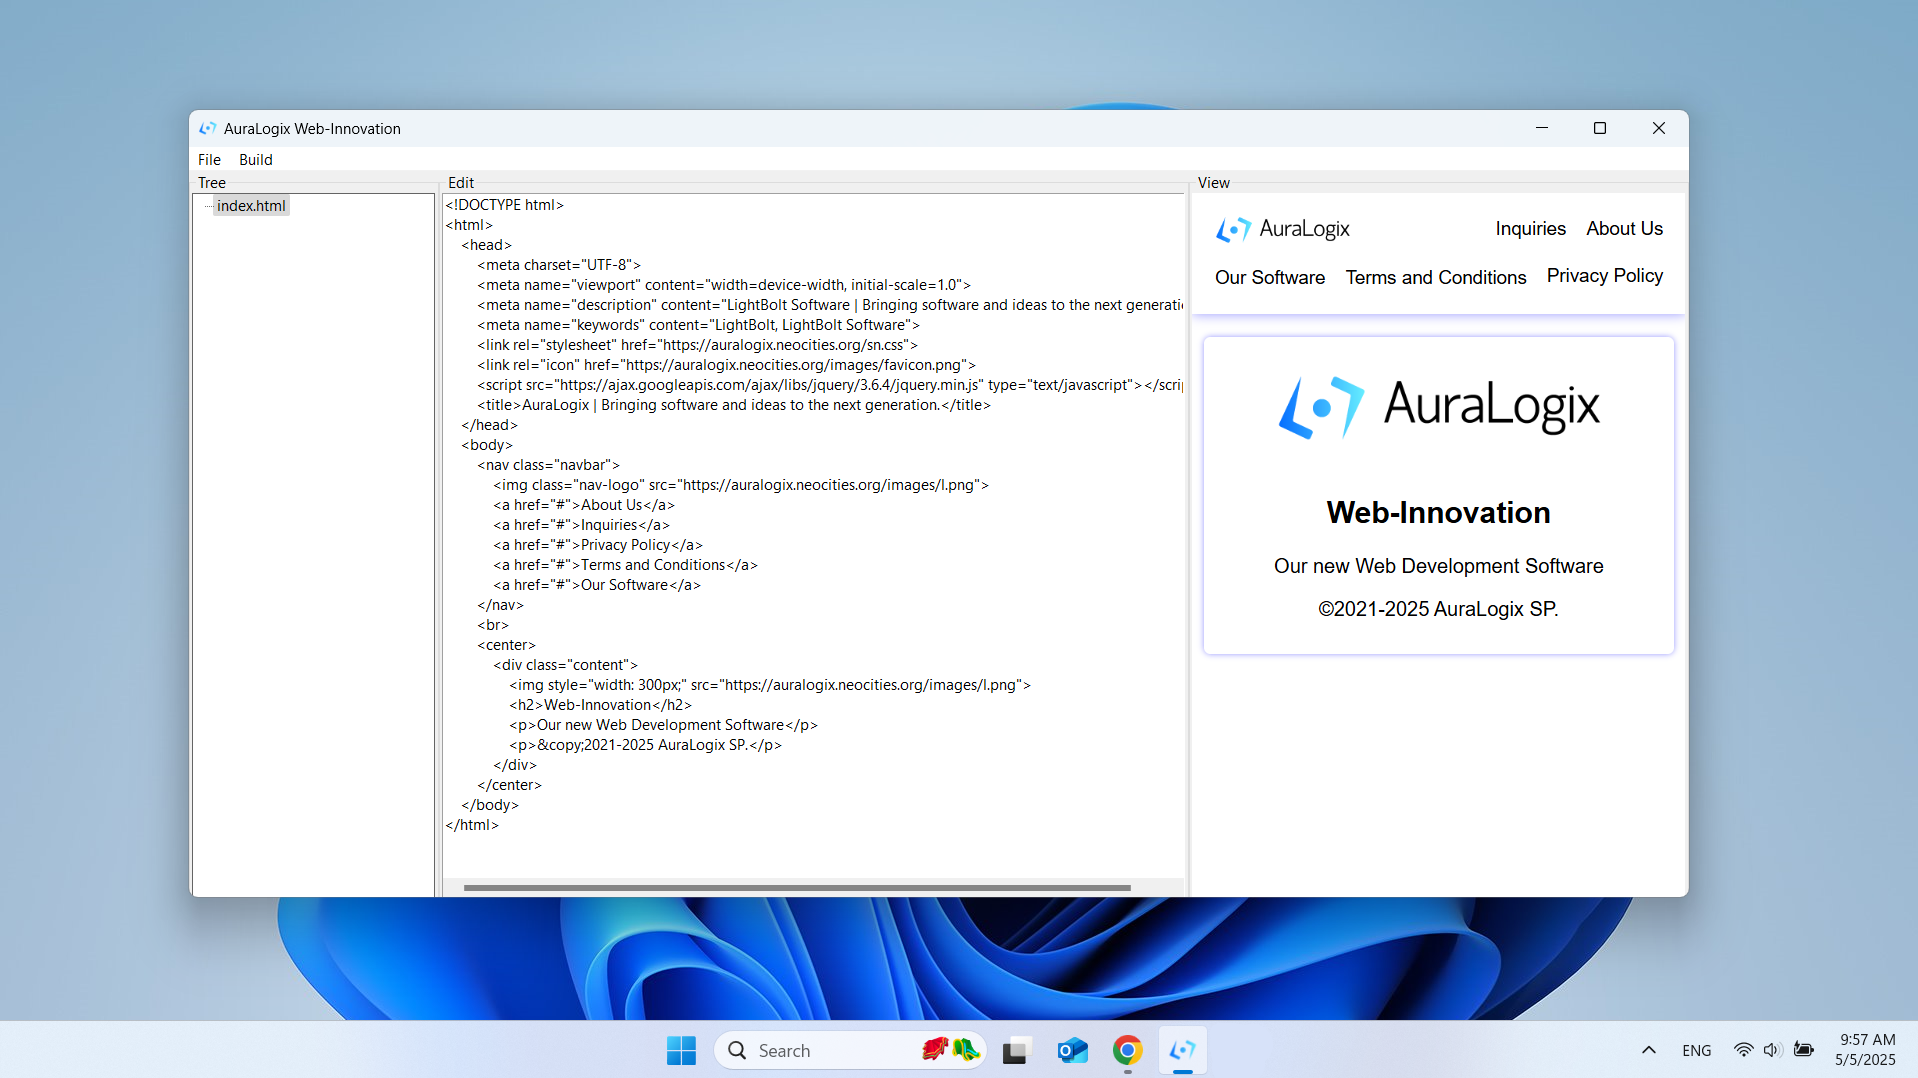Screen dimensions: 1918x1078
Task: Open Google Chrome from the taskbar
Action: point(1127,1050)
